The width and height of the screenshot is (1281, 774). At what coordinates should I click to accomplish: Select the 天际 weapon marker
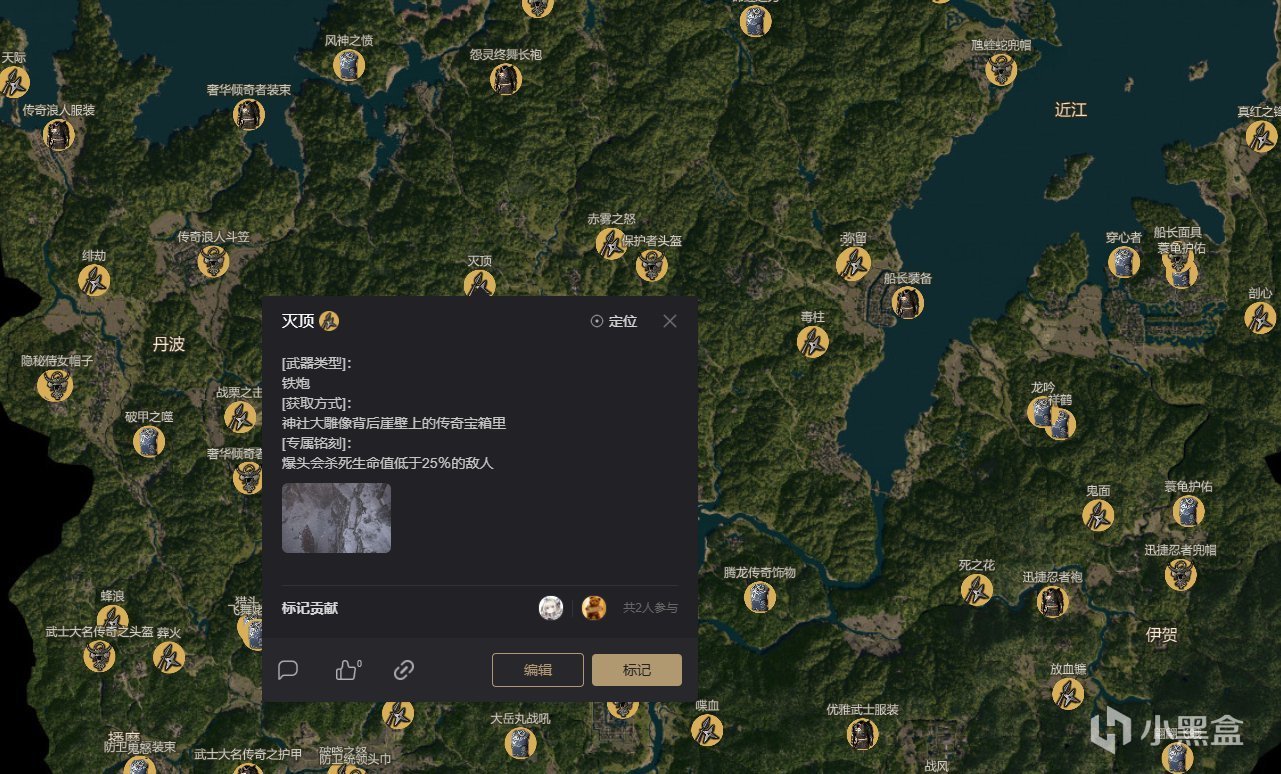click(x=13, y=82)
